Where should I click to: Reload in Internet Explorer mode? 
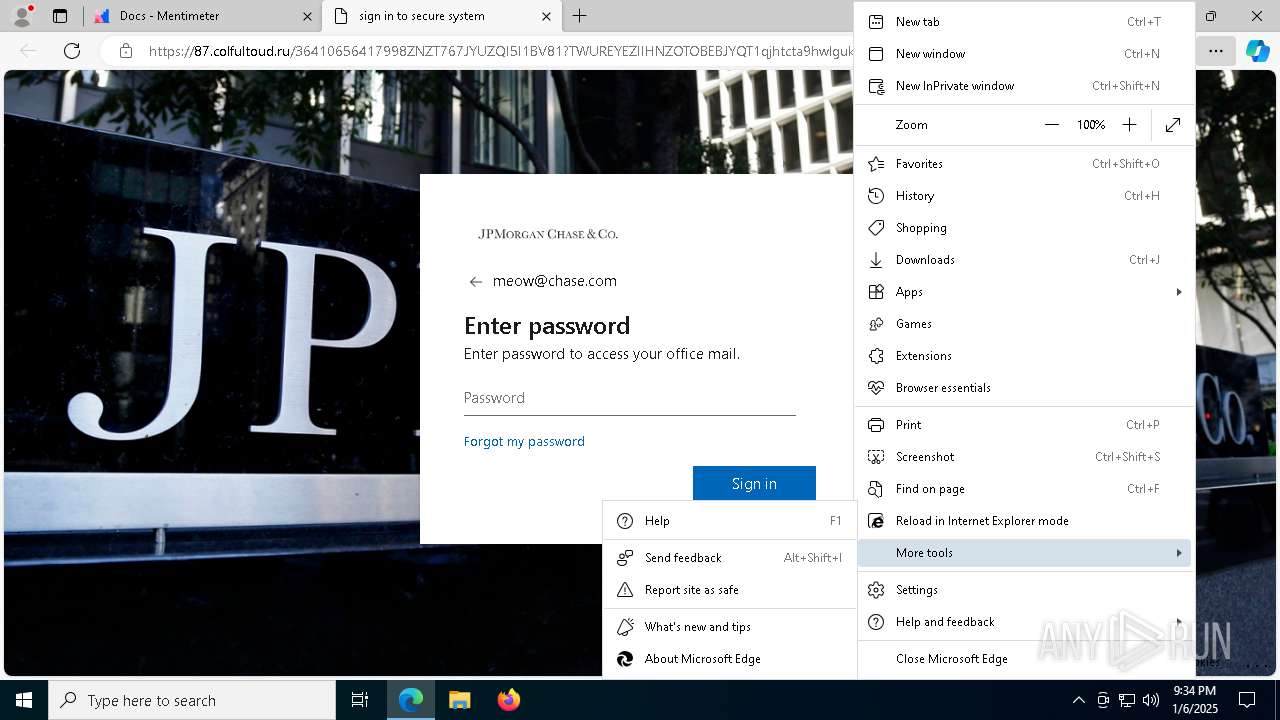coord(1025,521)
